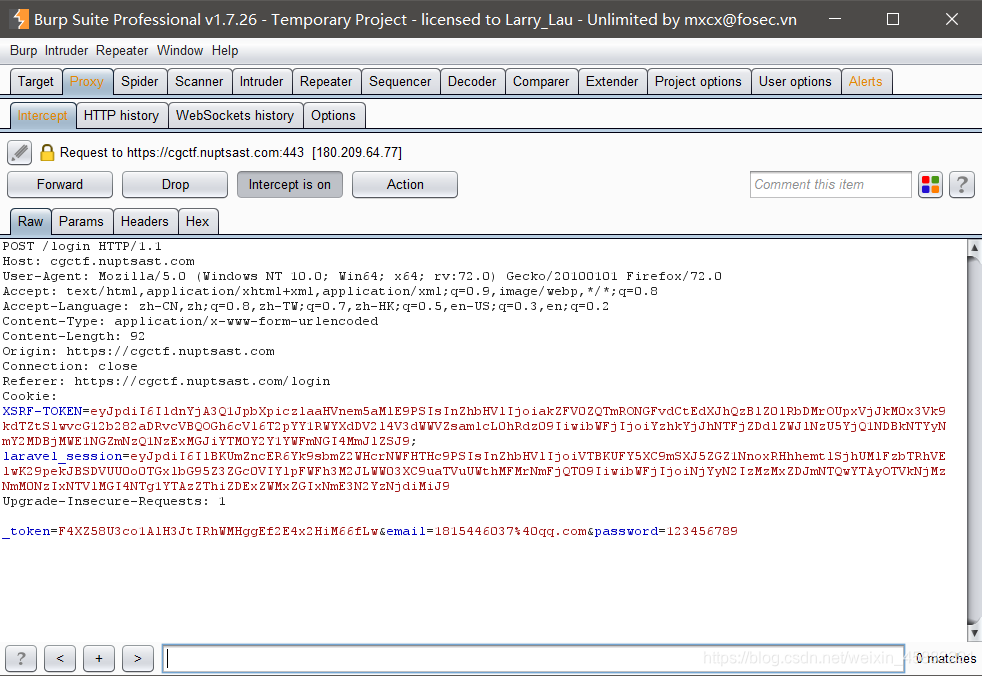
Task: Click the laravel_session cookie name
Action: tap(62, 457)
